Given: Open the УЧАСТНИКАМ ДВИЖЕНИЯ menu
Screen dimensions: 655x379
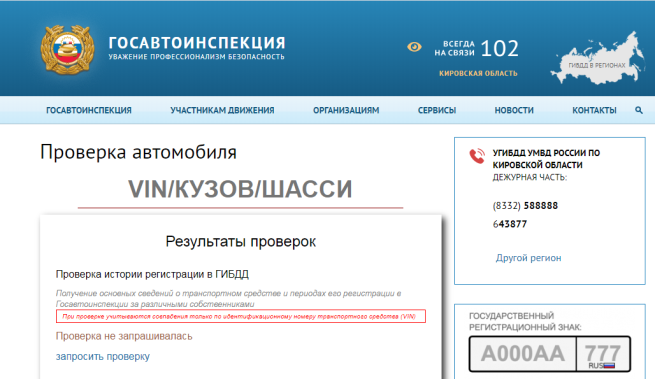Looking at the screenshot, I should [222, 110].
